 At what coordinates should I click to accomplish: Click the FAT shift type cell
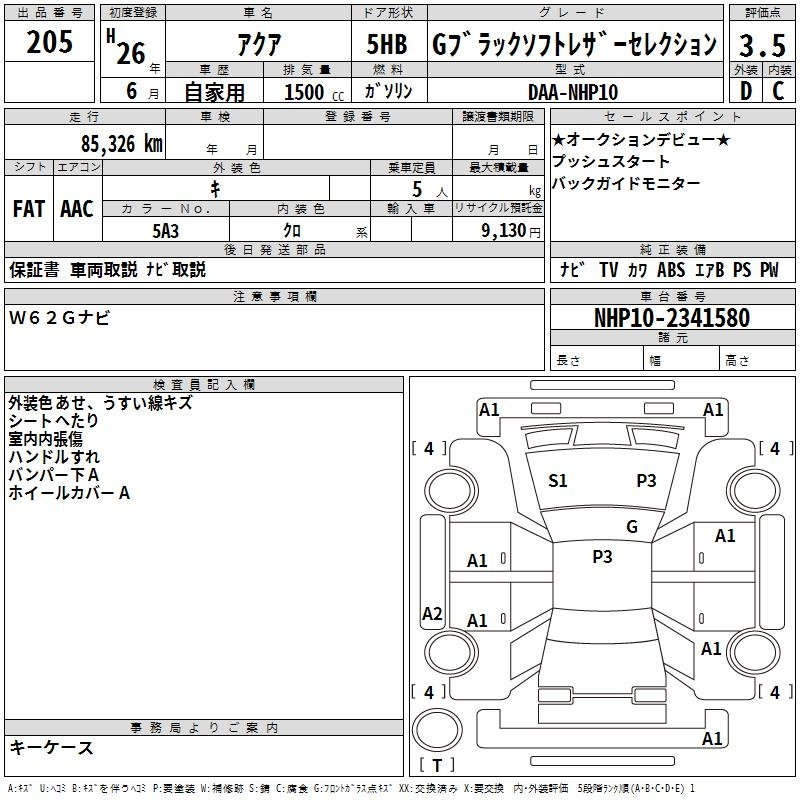[29, 208]
